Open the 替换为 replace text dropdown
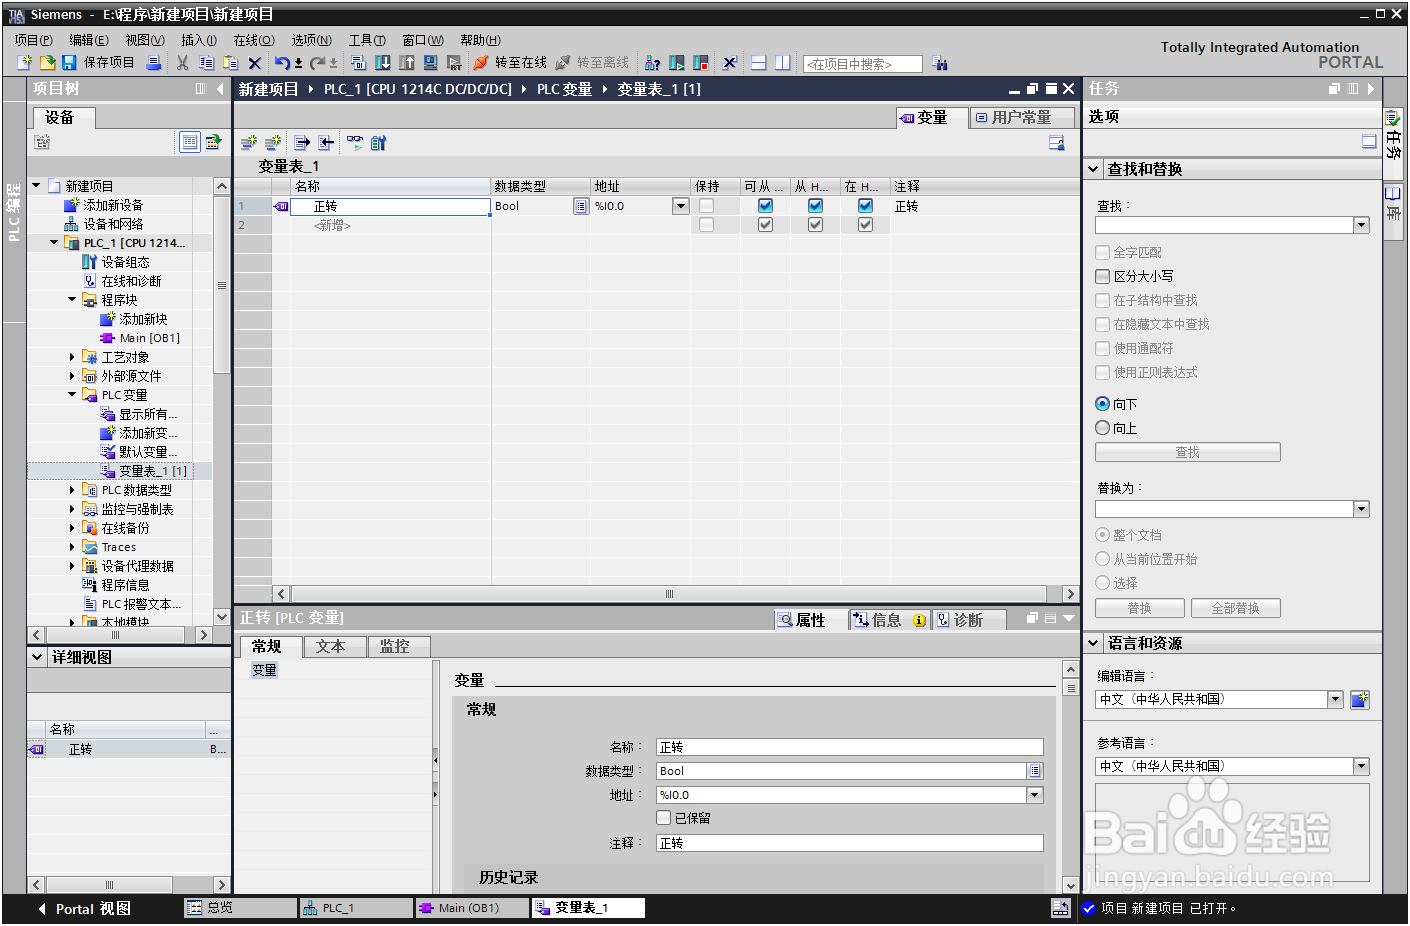Image resolution: width=1410 pixels, height=926 pixels. (x=1361, y=509)
